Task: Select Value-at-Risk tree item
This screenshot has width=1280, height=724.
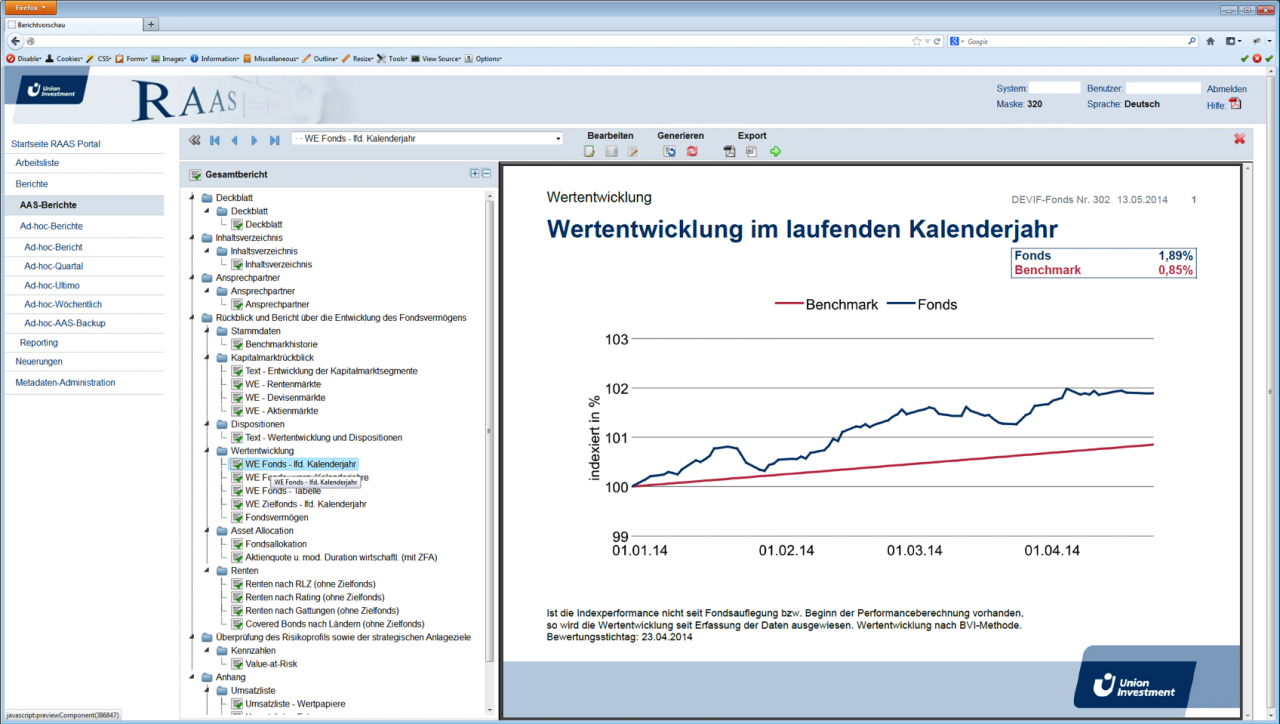Action: click(x=271, y=664)
